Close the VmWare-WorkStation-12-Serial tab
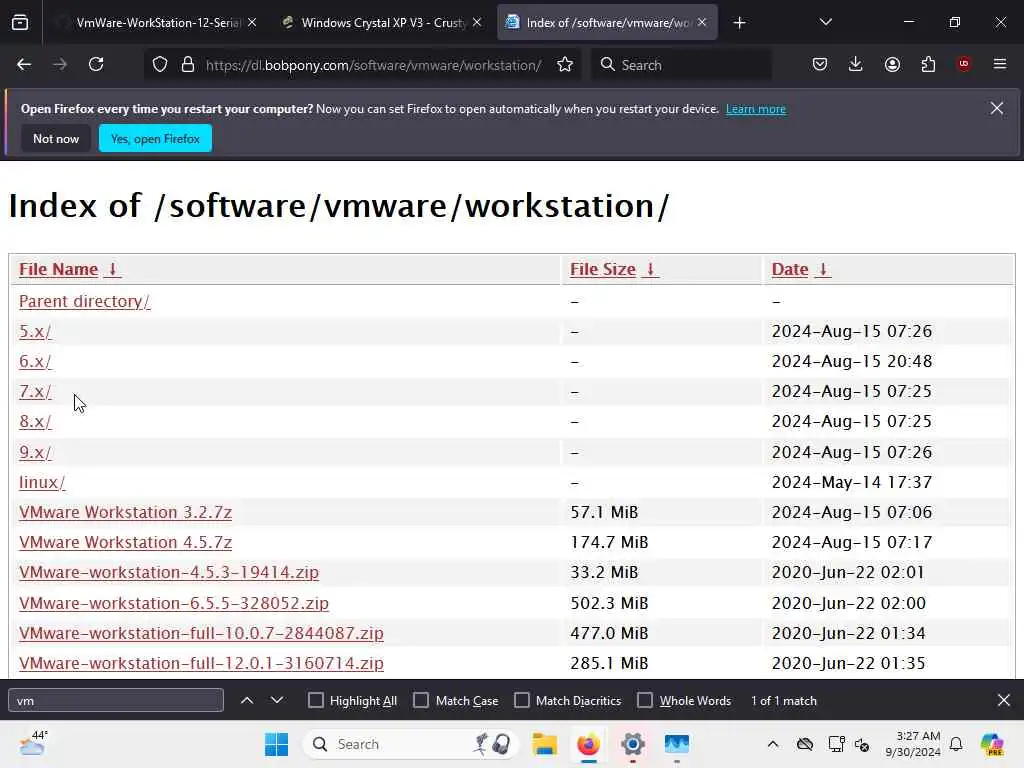Screen dimensions: 1024x768 pyautogui.click(x=252, y=22)
